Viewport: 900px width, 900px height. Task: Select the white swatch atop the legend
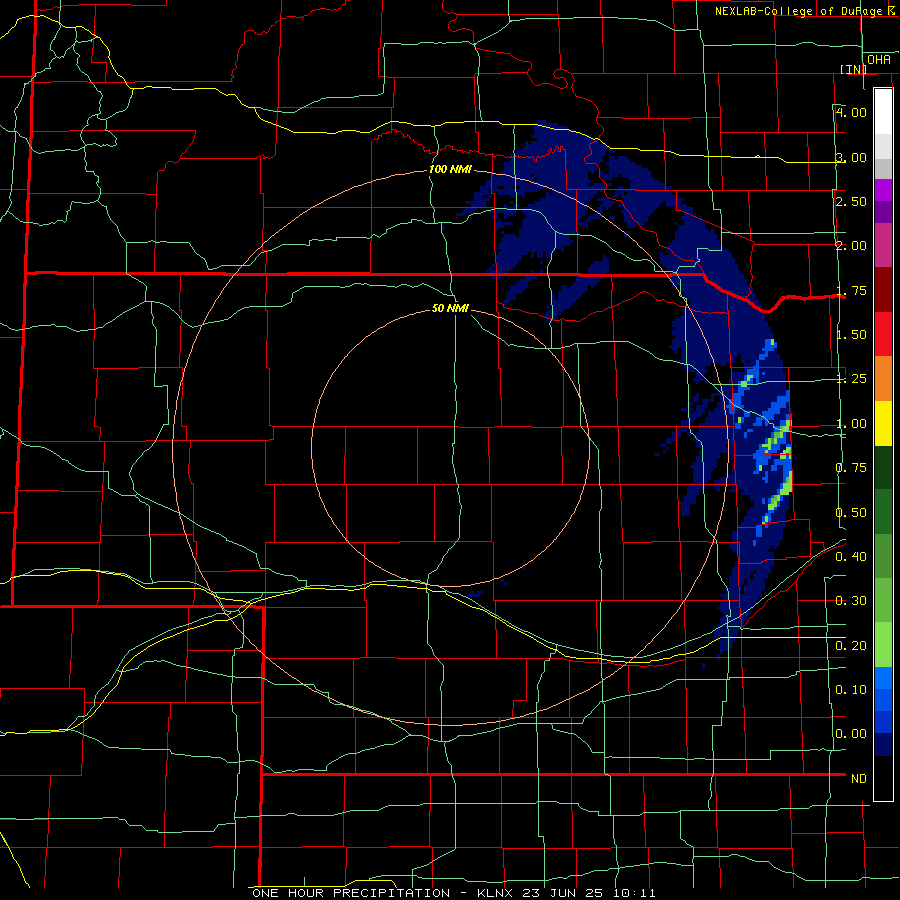point(883,112)
